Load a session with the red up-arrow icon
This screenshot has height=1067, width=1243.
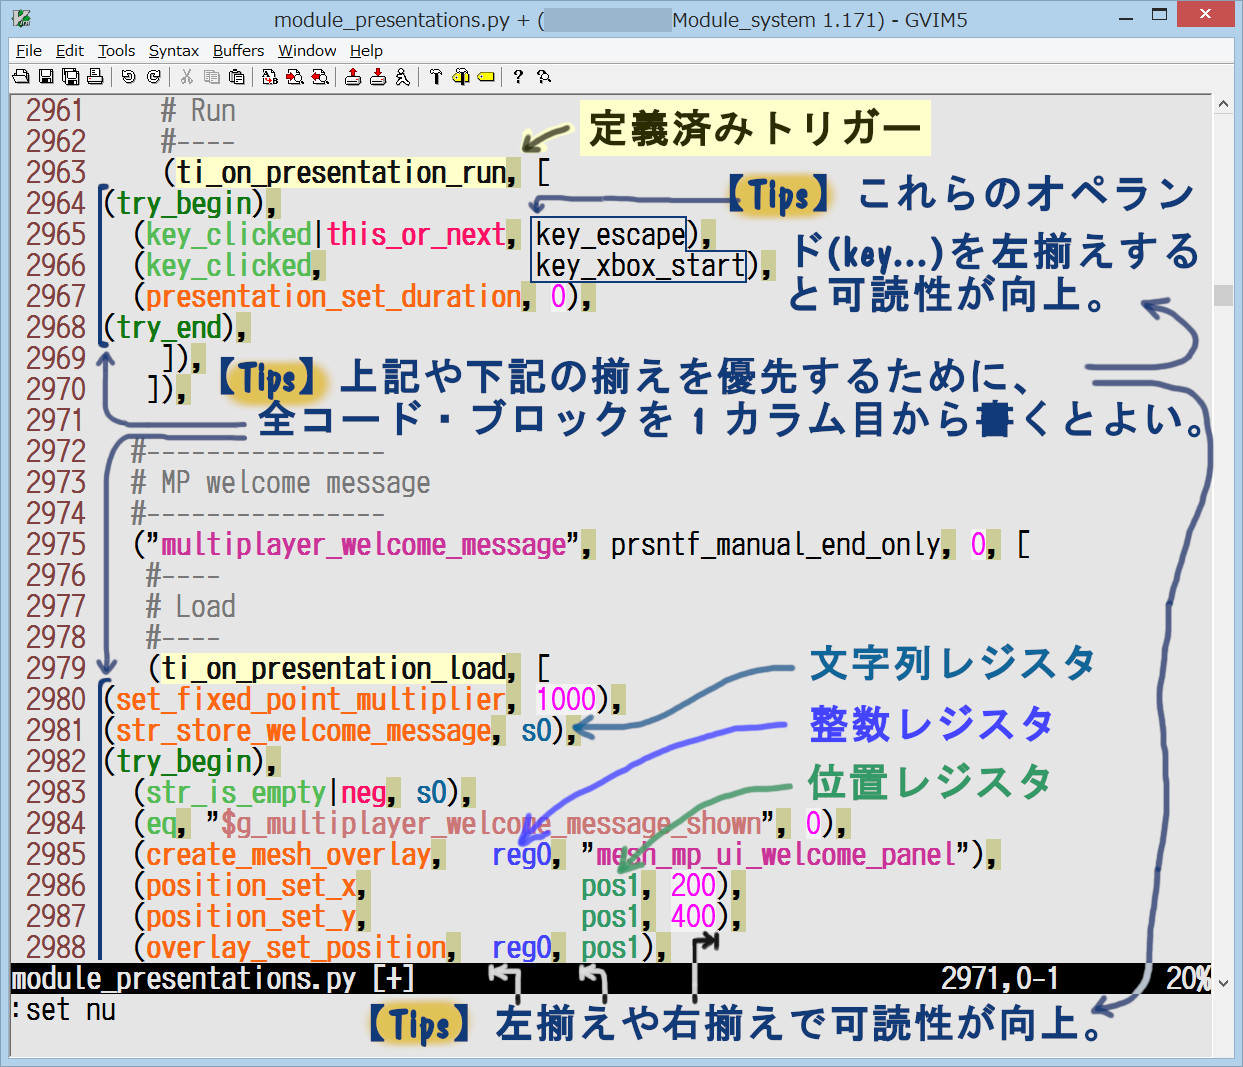[x=353, y=77]
